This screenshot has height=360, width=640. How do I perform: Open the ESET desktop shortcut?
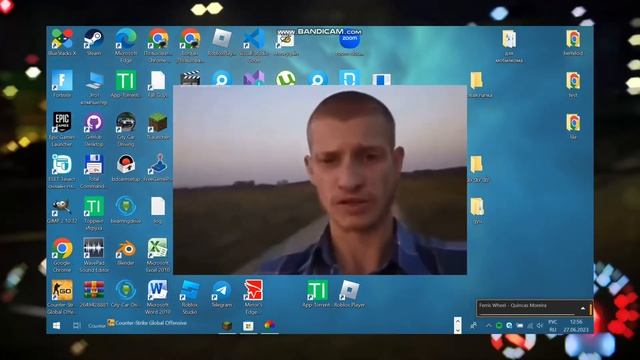[62, 171]
